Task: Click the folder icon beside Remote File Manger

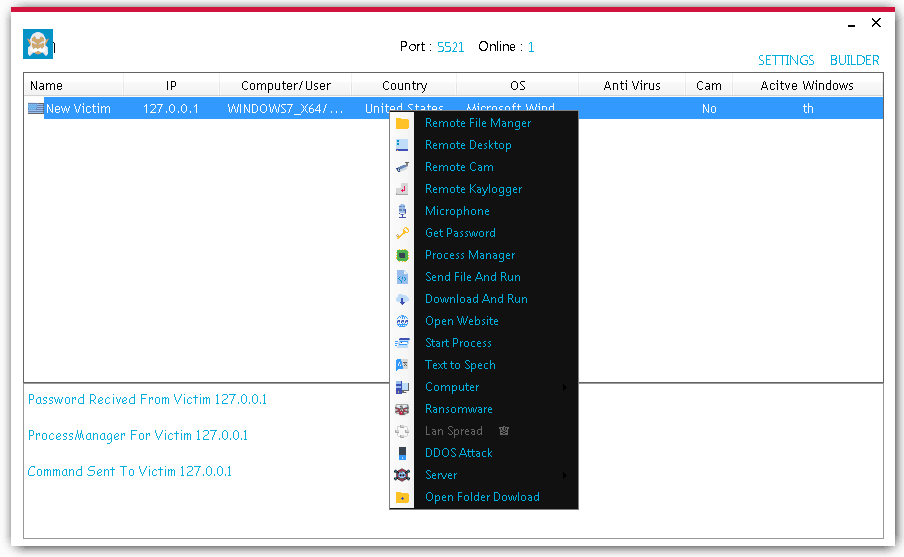Action: [x=402, y=123]
